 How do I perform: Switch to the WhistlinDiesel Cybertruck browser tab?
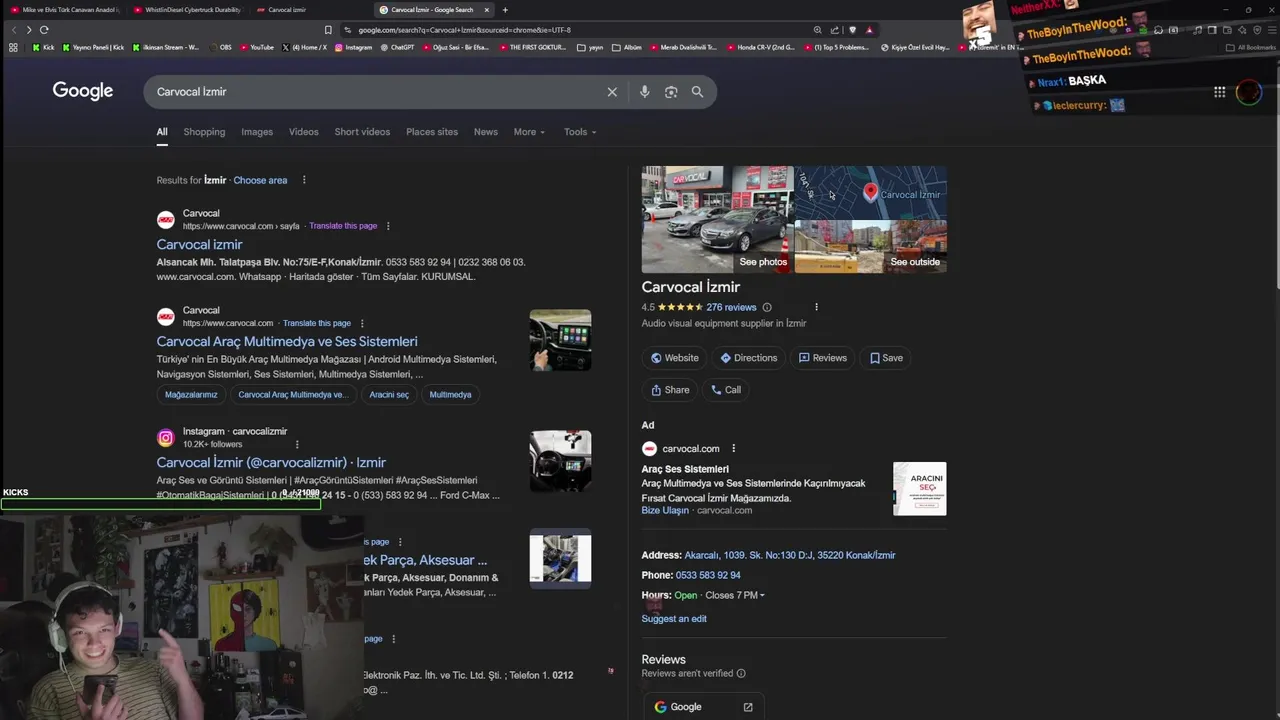point(187,10)
